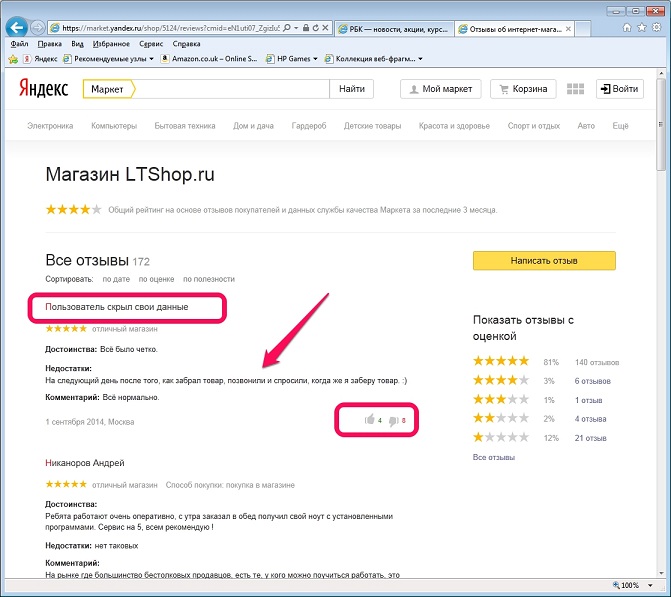The height and width of the screenshot is (597, 671).
Task: Open the Файл menu
Action: [19, 44]
